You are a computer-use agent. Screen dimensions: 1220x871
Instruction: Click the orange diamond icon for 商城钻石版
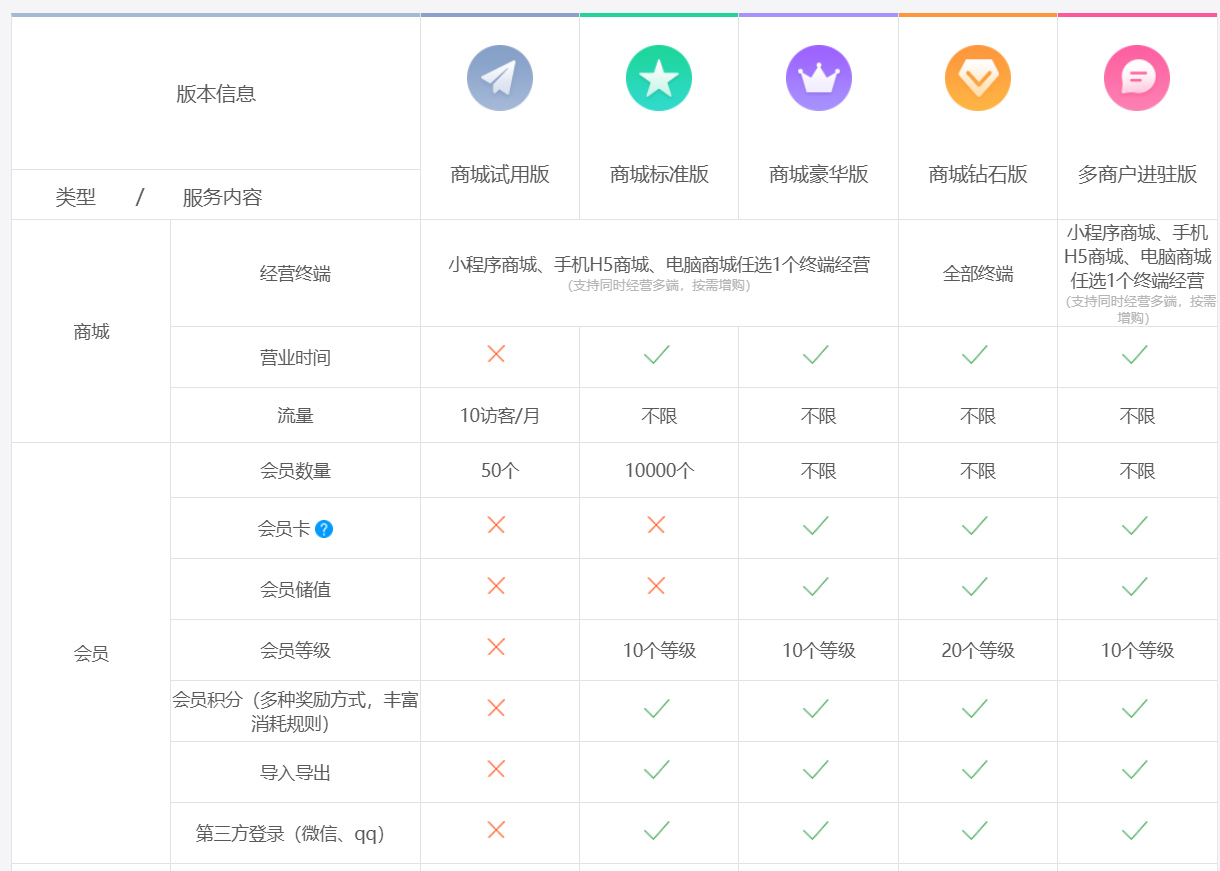click(x=978, y=78)
